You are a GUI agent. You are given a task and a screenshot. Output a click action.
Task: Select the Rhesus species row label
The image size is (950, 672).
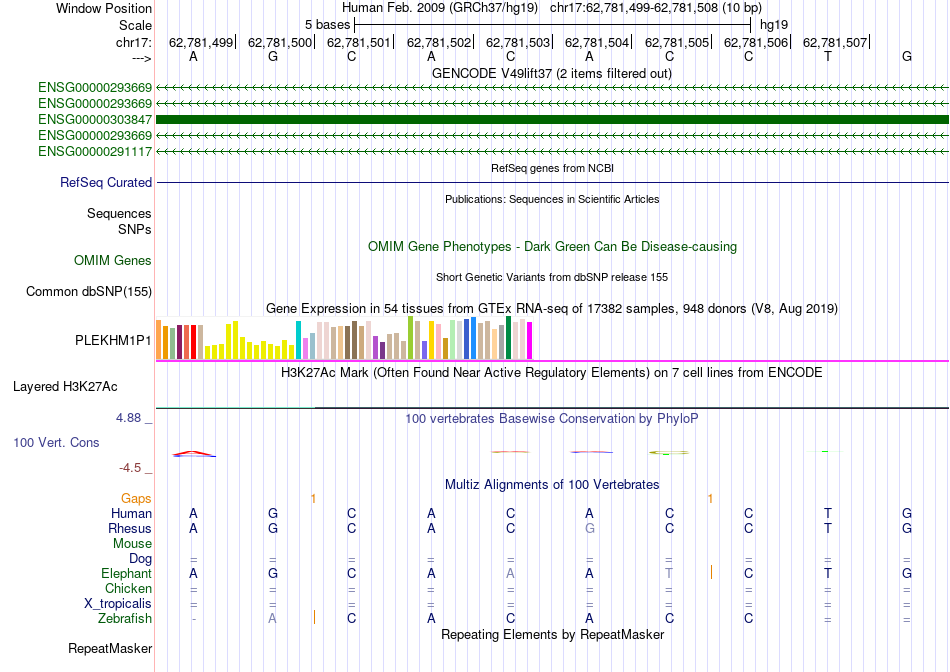130,528
